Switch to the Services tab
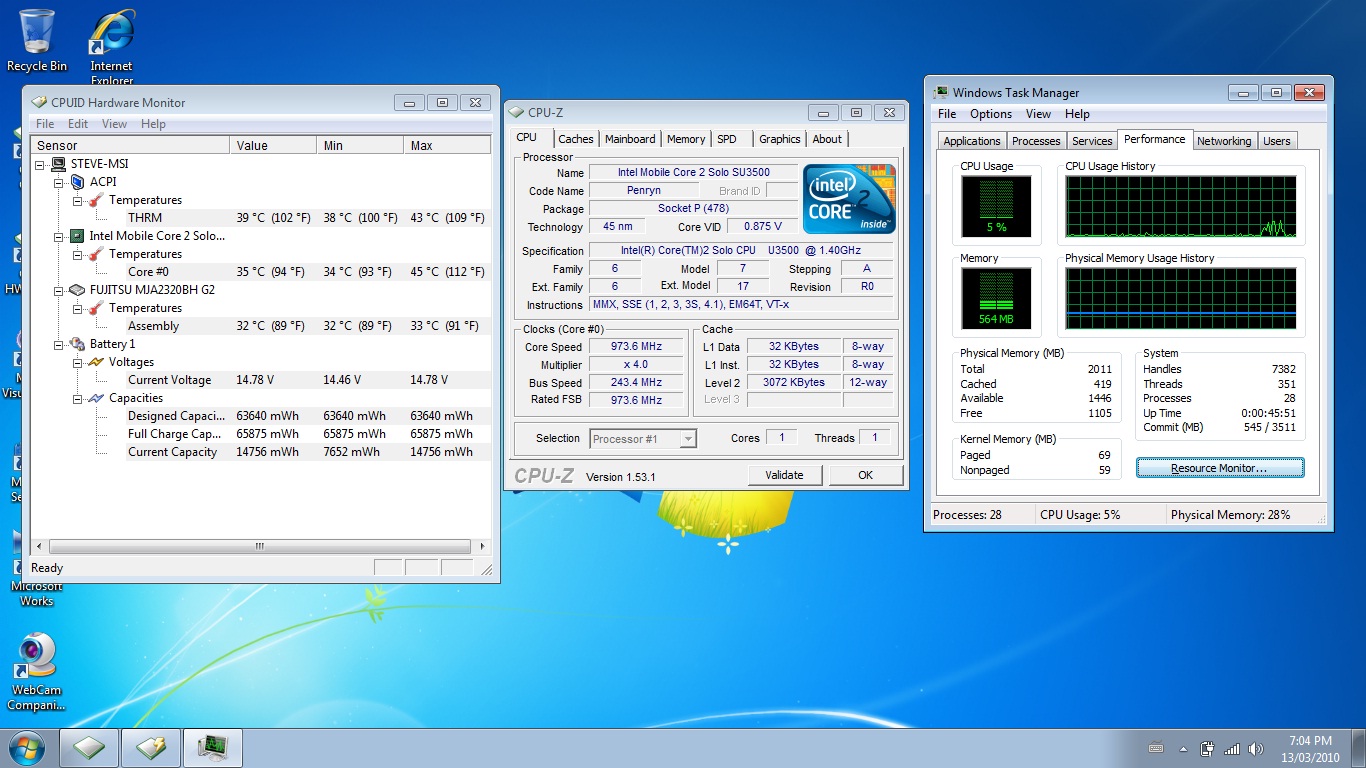Image resolution: width=1366 pixels, height=768 pixels. tap(1092, 141)
